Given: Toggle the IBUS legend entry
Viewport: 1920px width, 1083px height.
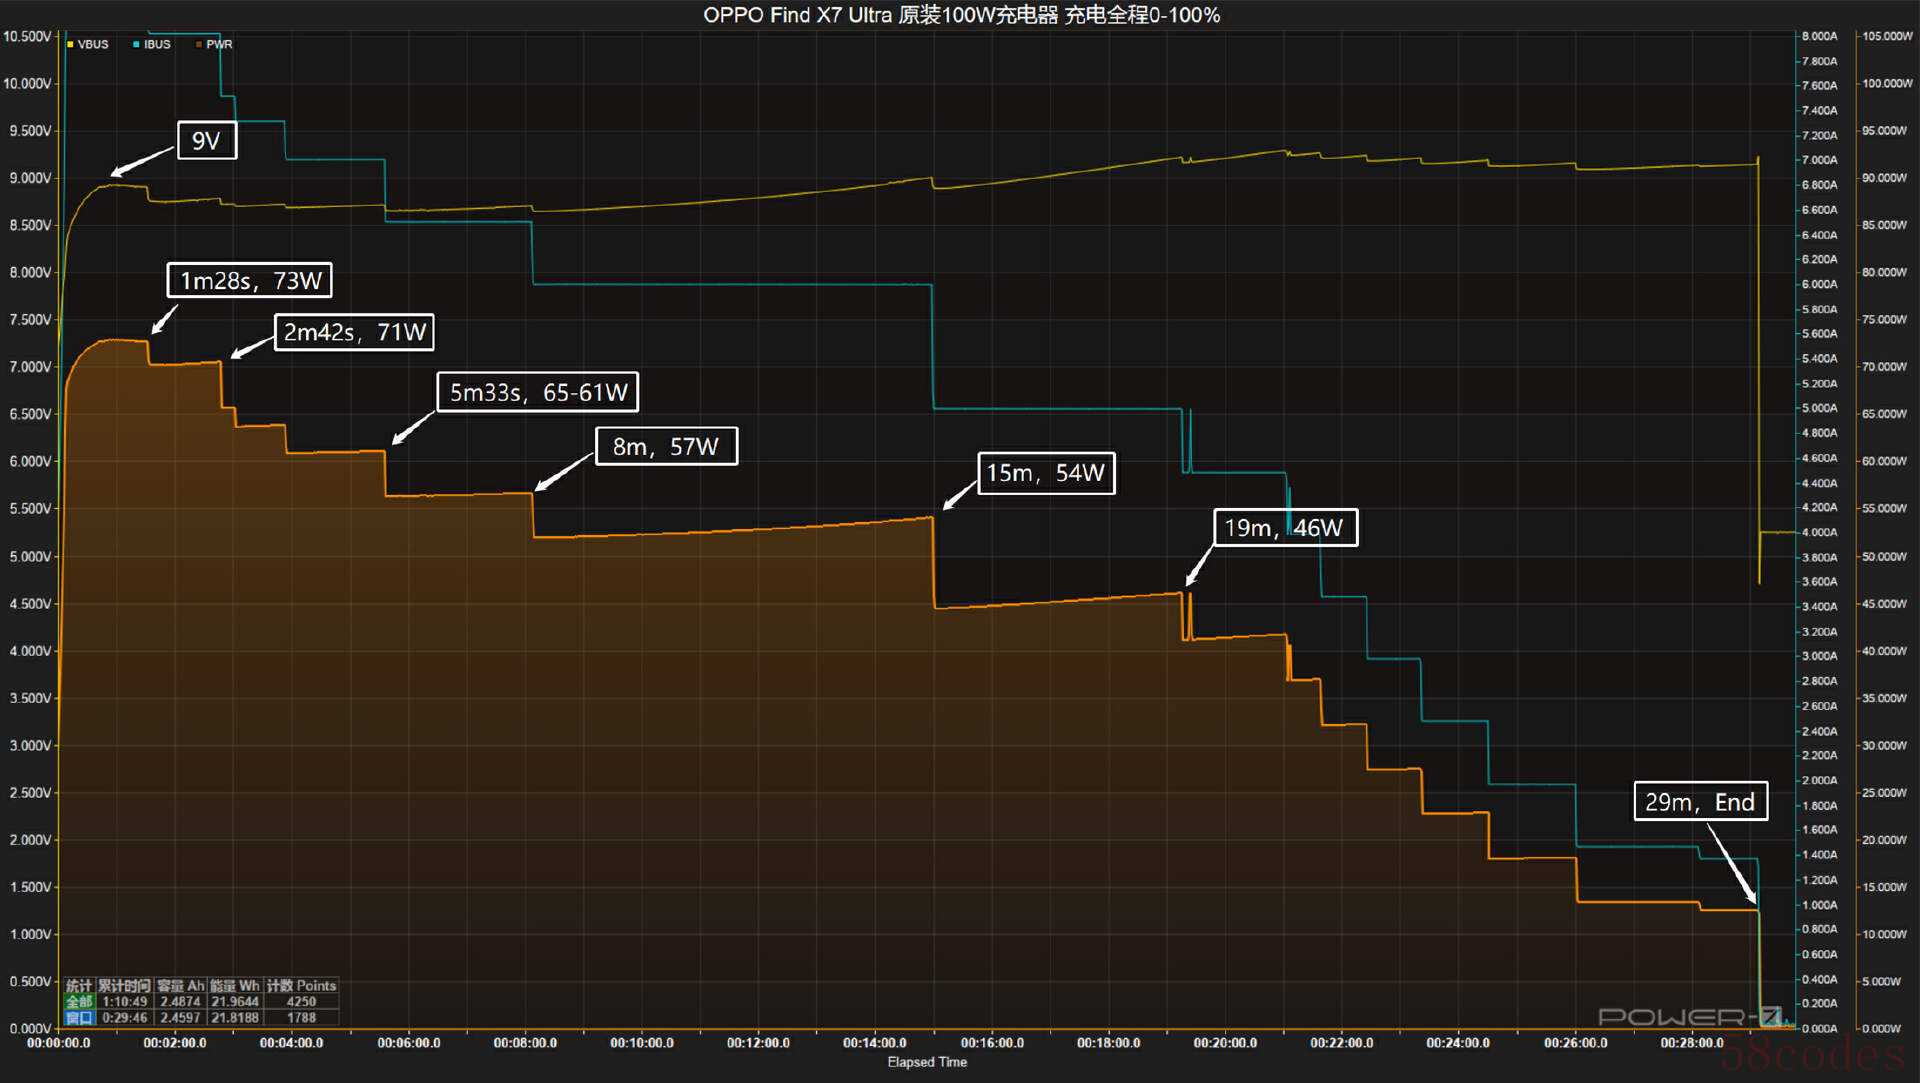Looking at the screenshot, I should (x=157, y=44).
